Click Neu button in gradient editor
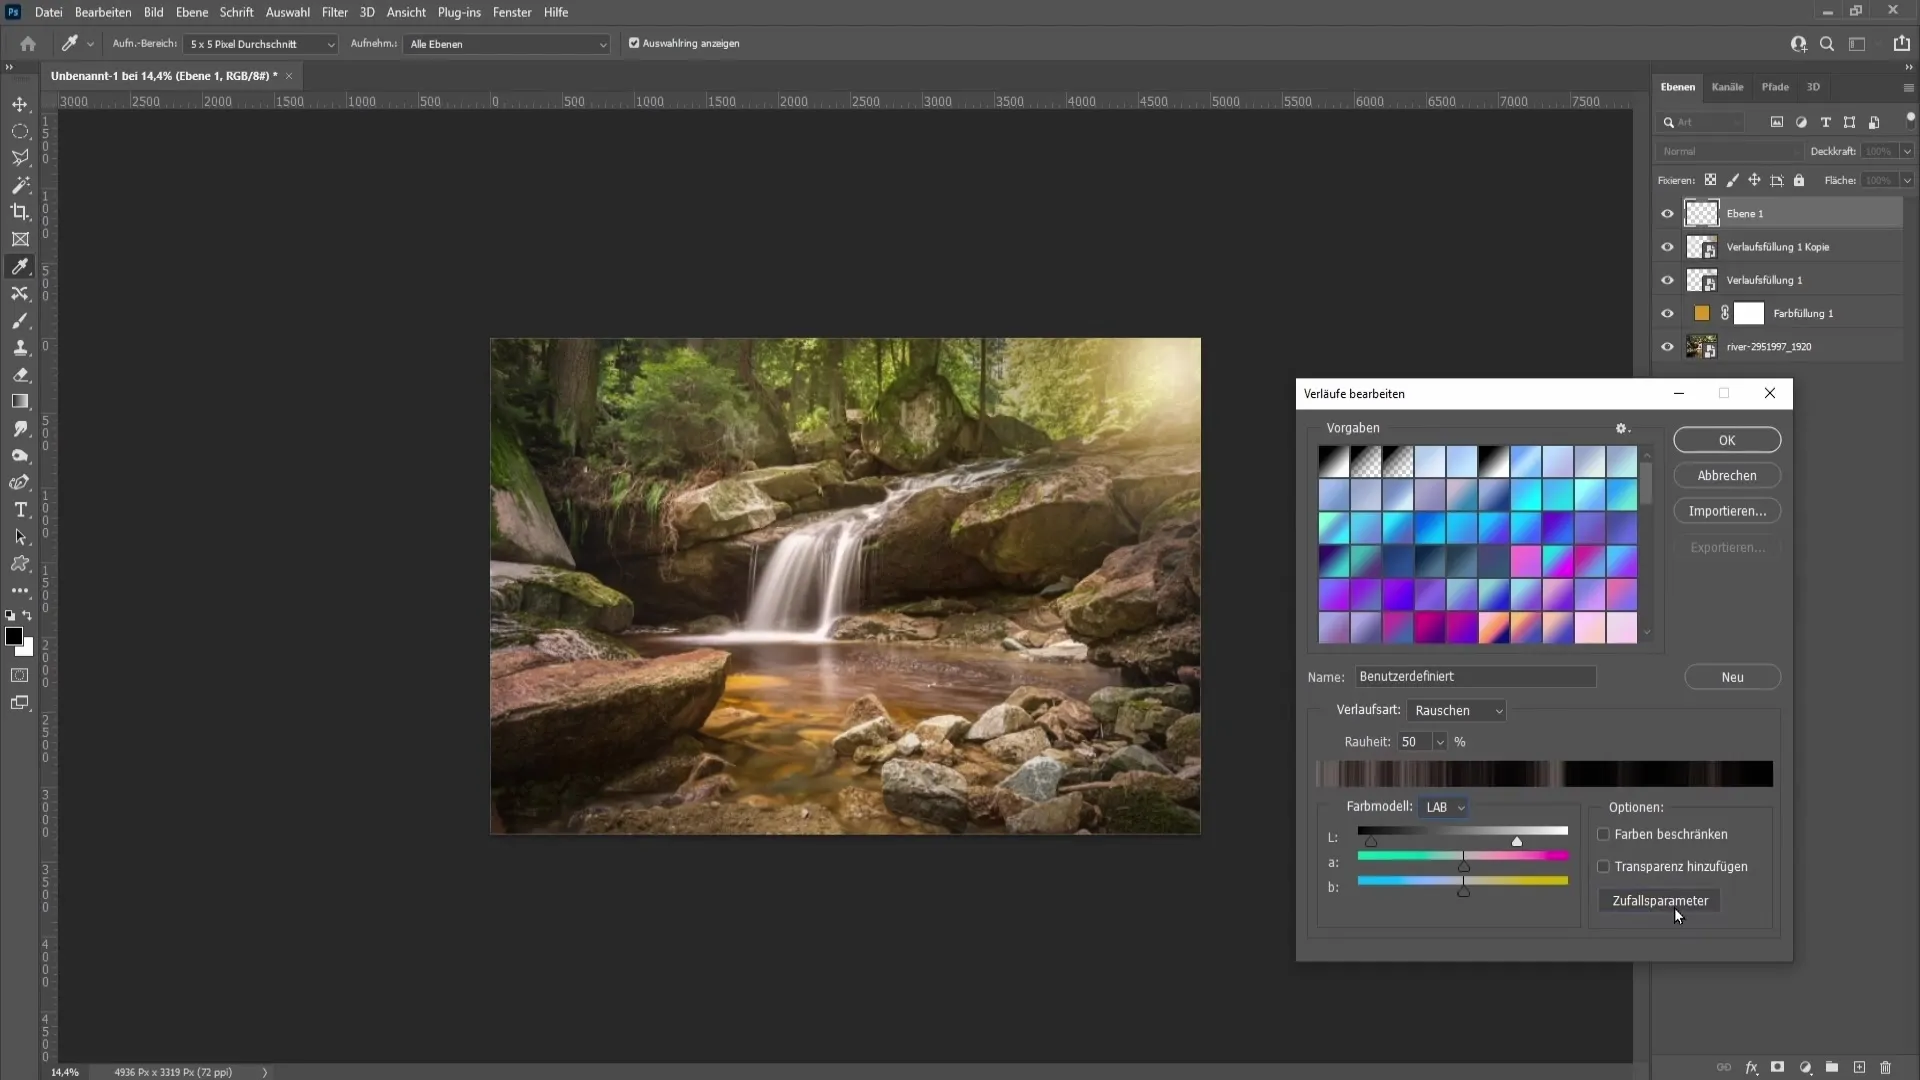 point(1735,678)
